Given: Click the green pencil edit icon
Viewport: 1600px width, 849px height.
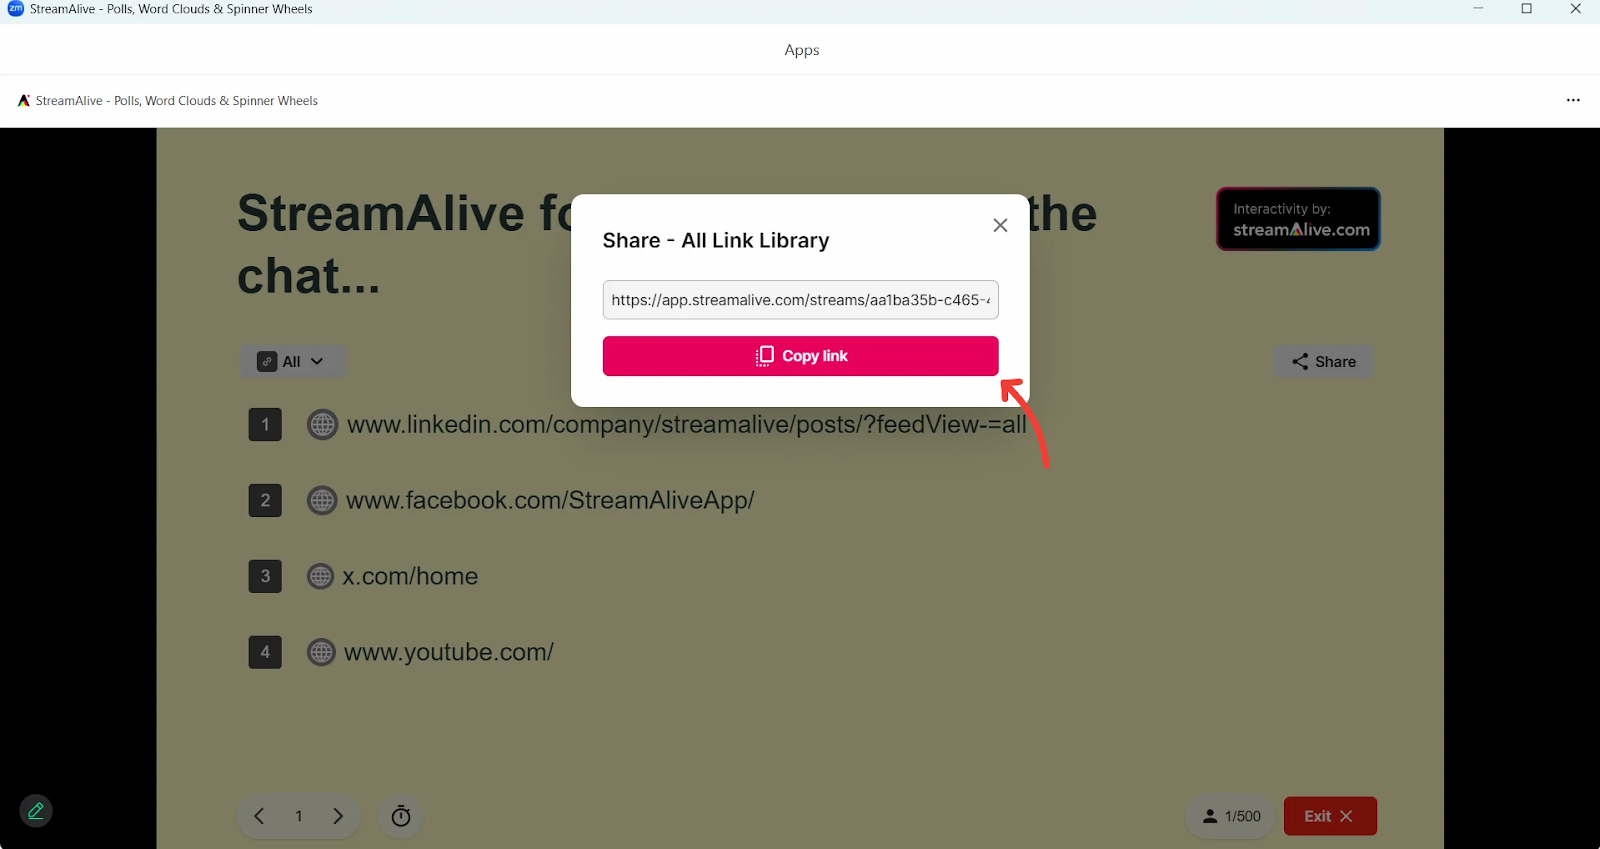Looking at the screenshot, I should (x=36, y=811).
